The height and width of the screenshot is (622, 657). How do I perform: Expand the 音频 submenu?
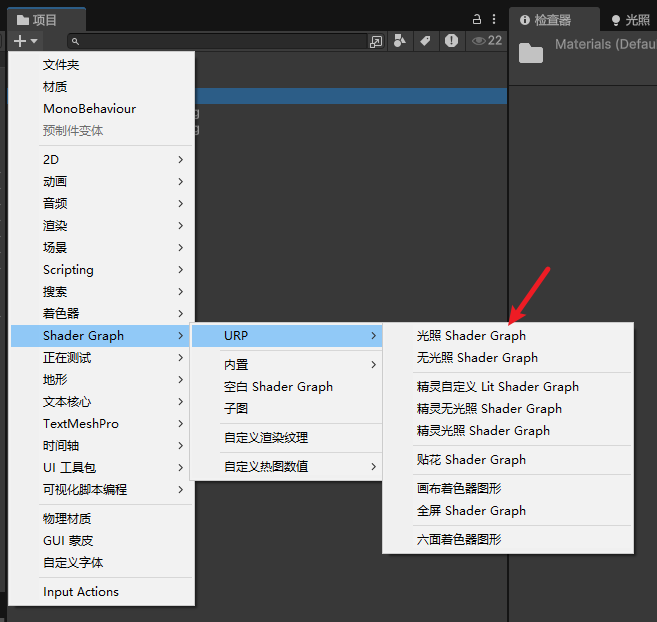pyautogui.click(x=101, y=204)
